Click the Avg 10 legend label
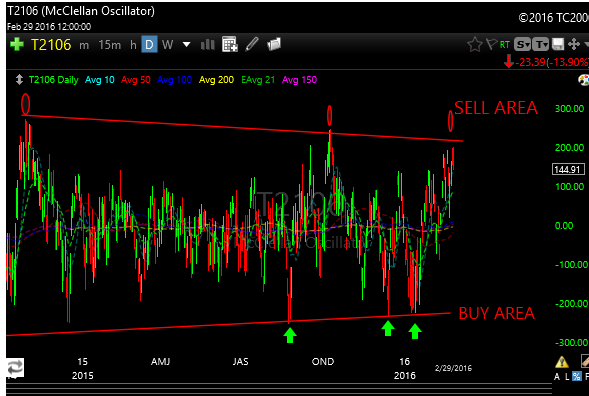The image size is (589, 396). click(x=100, y=80)
